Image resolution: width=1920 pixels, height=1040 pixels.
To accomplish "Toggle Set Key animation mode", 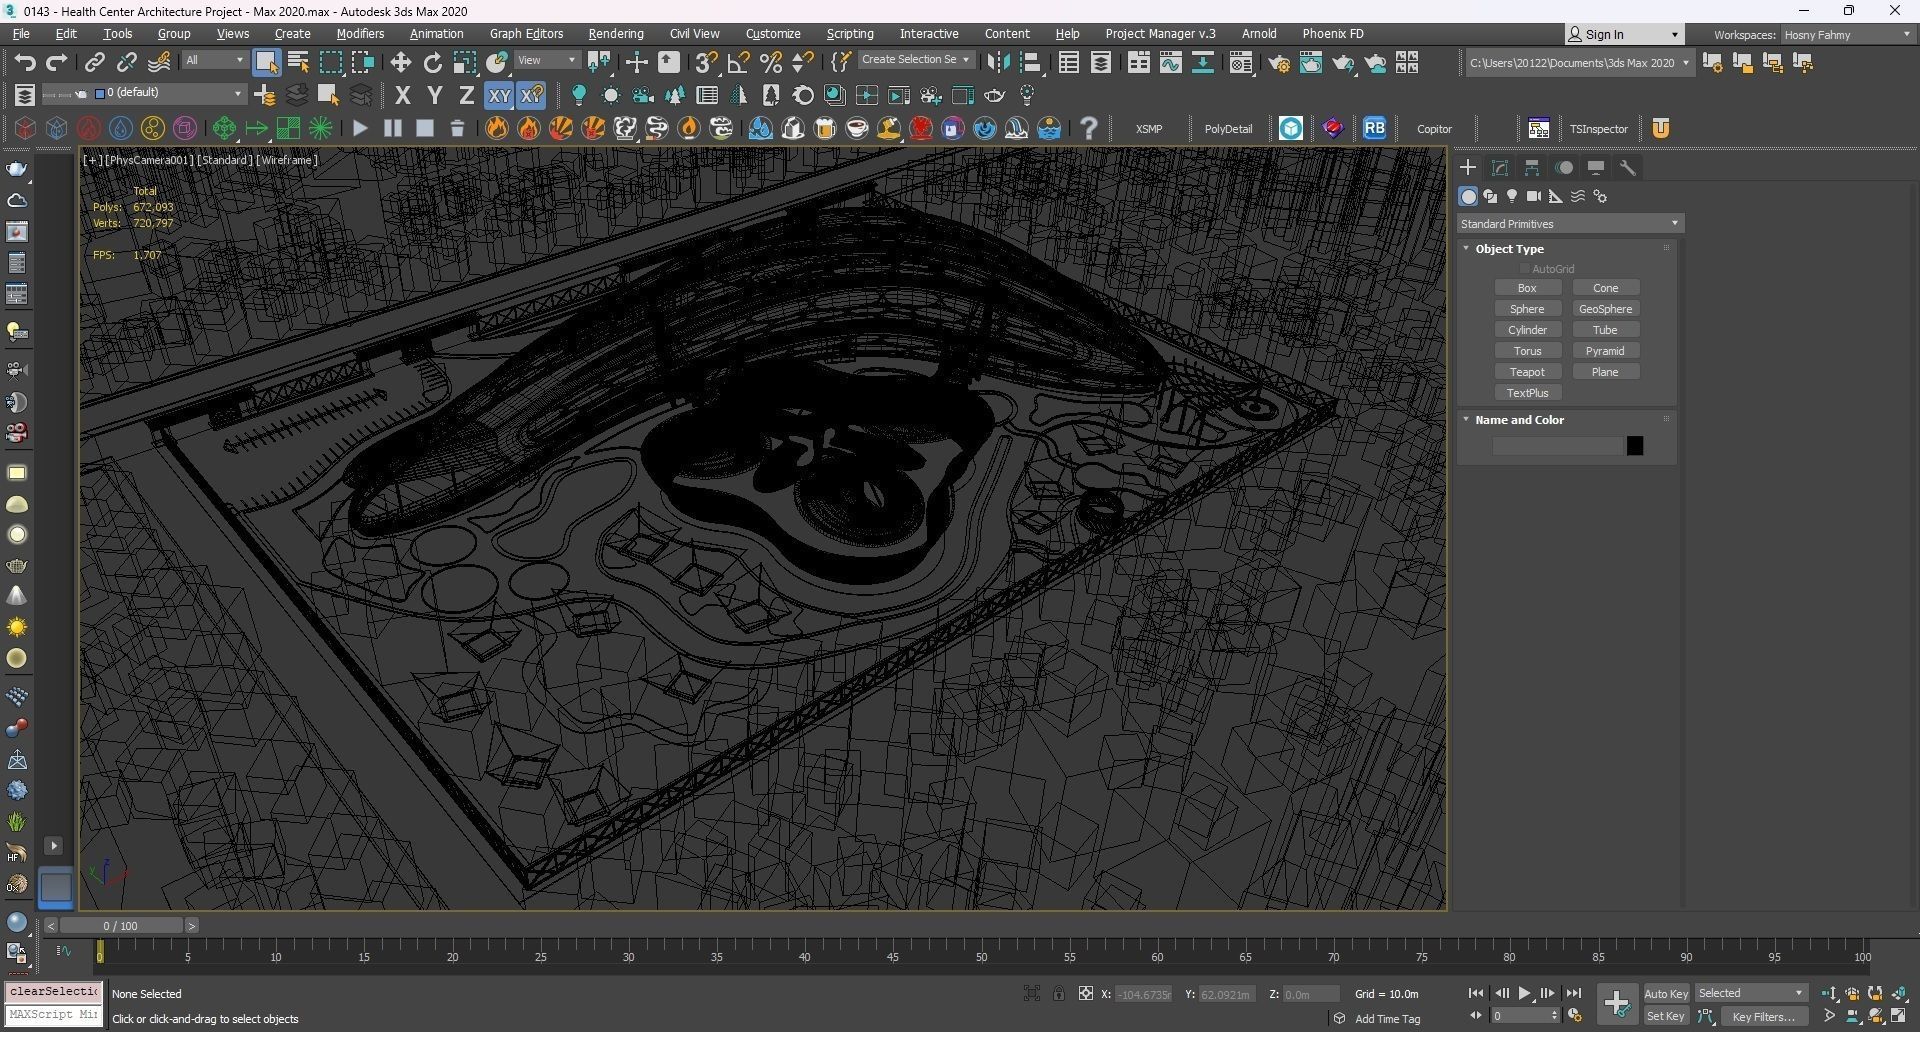I will [x=1666, y=1017].
